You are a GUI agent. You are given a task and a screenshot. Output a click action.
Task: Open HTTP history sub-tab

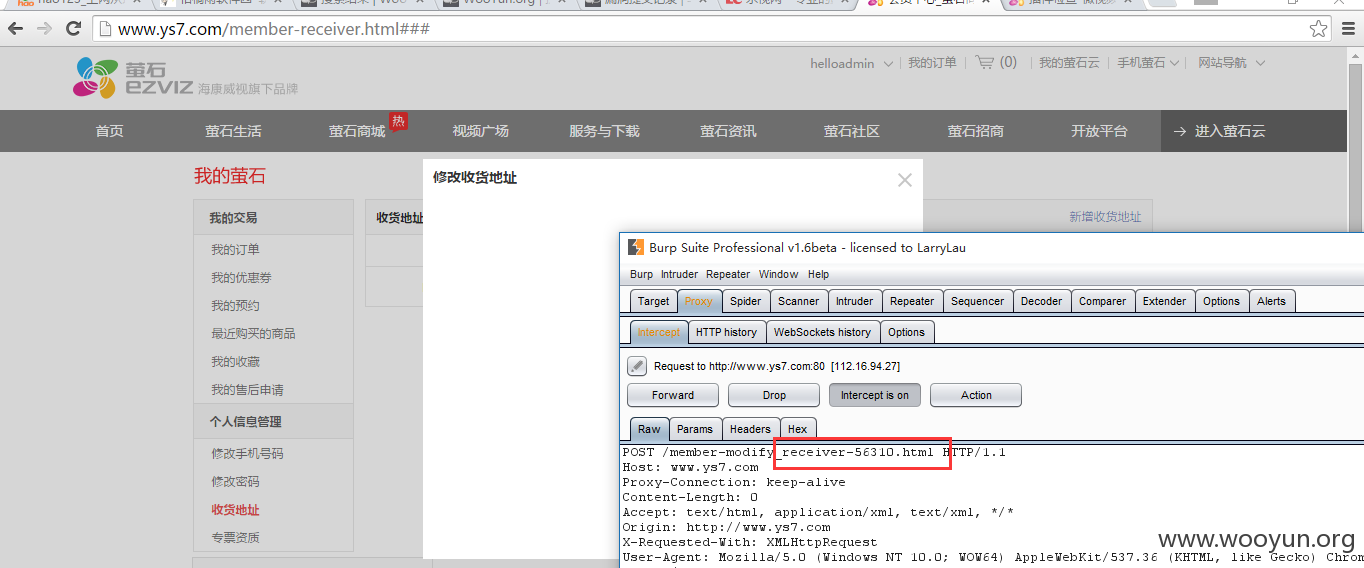click(x=726, y=332)
